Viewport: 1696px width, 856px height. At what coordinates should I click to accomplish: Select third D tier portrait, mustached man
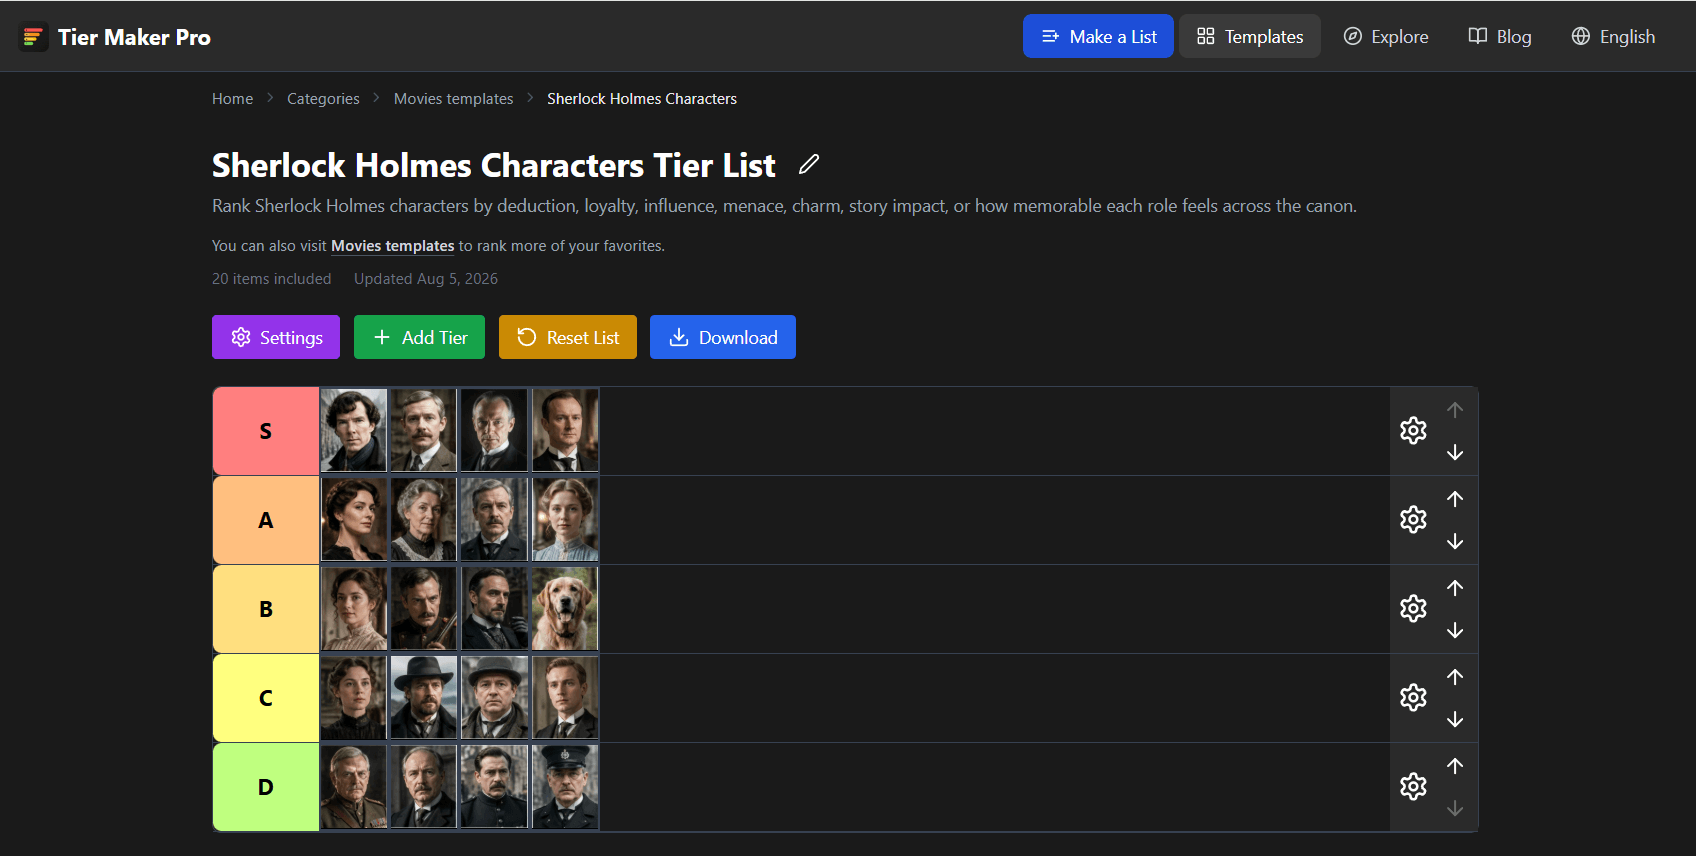pyautogui.click(x=495, y=786)
